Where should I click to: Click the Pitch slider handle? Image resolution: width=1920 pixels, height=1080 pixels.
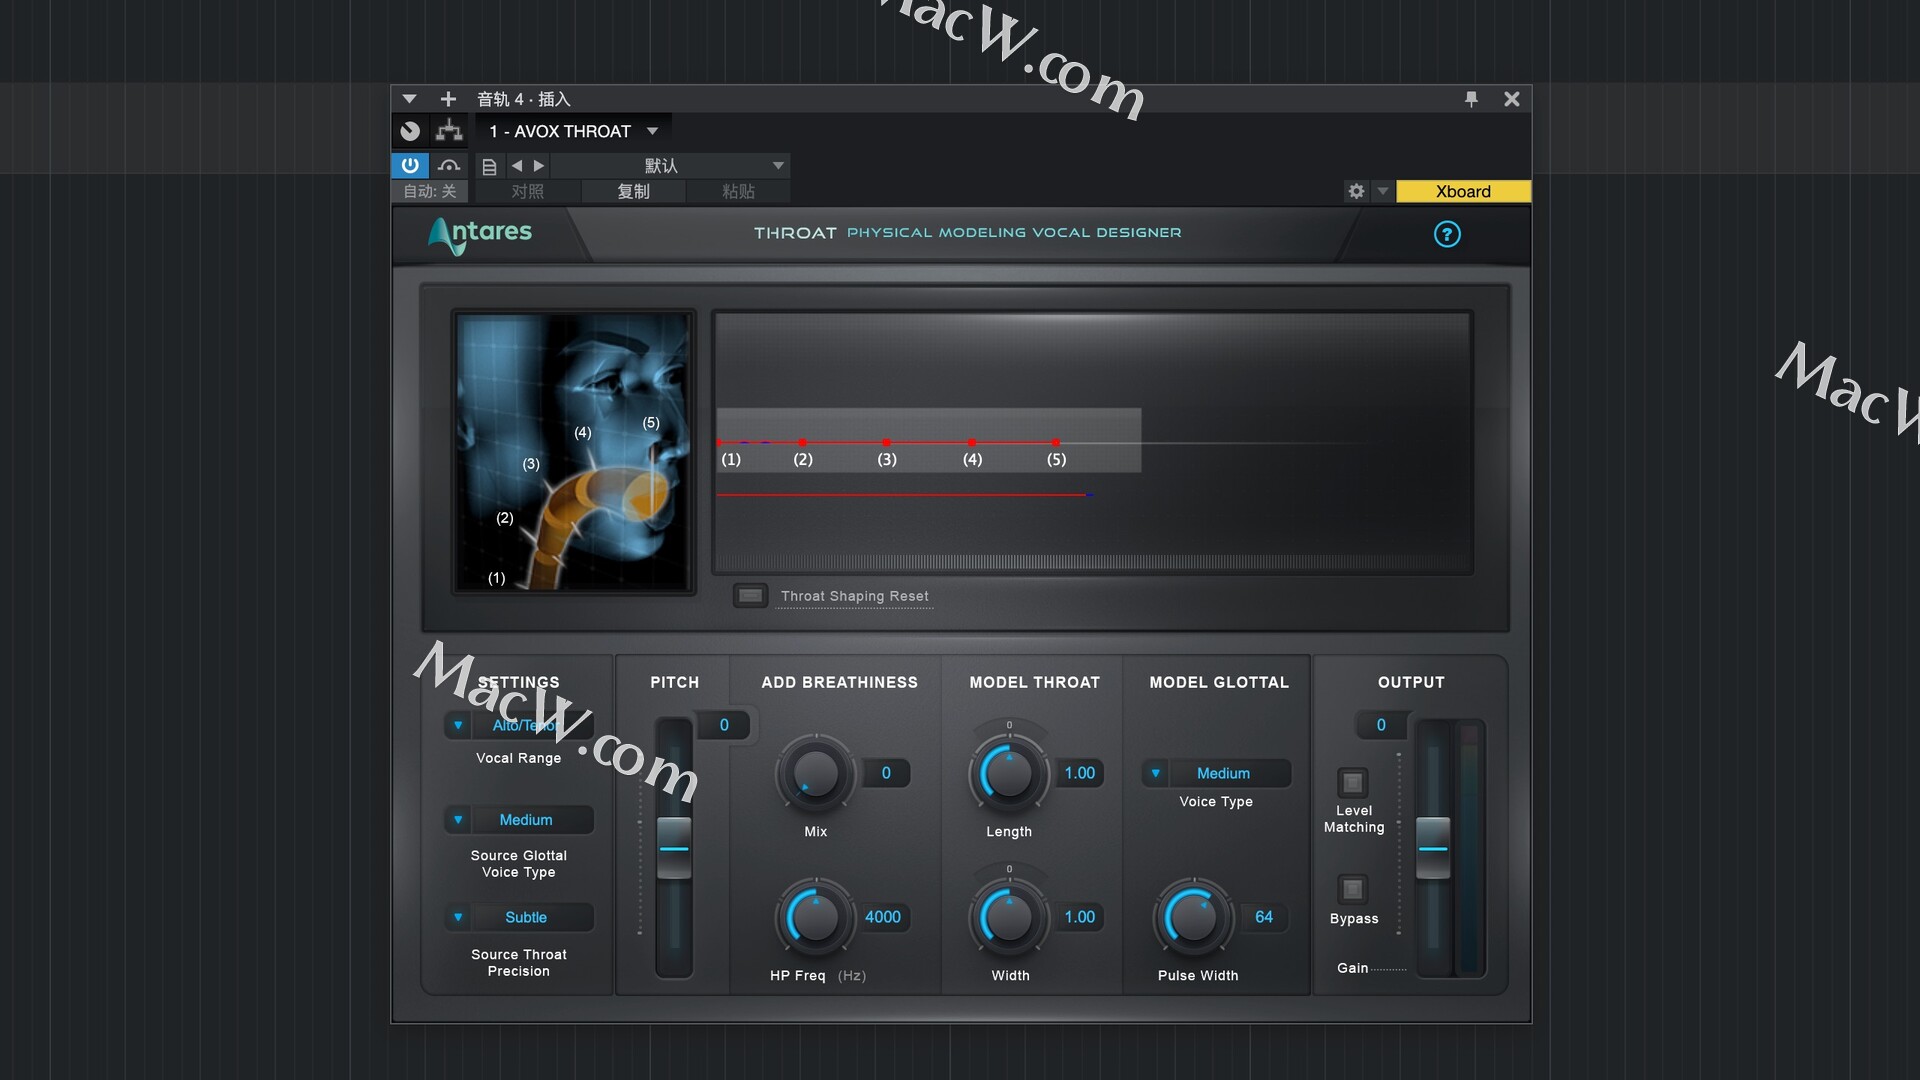pos(674,848)
